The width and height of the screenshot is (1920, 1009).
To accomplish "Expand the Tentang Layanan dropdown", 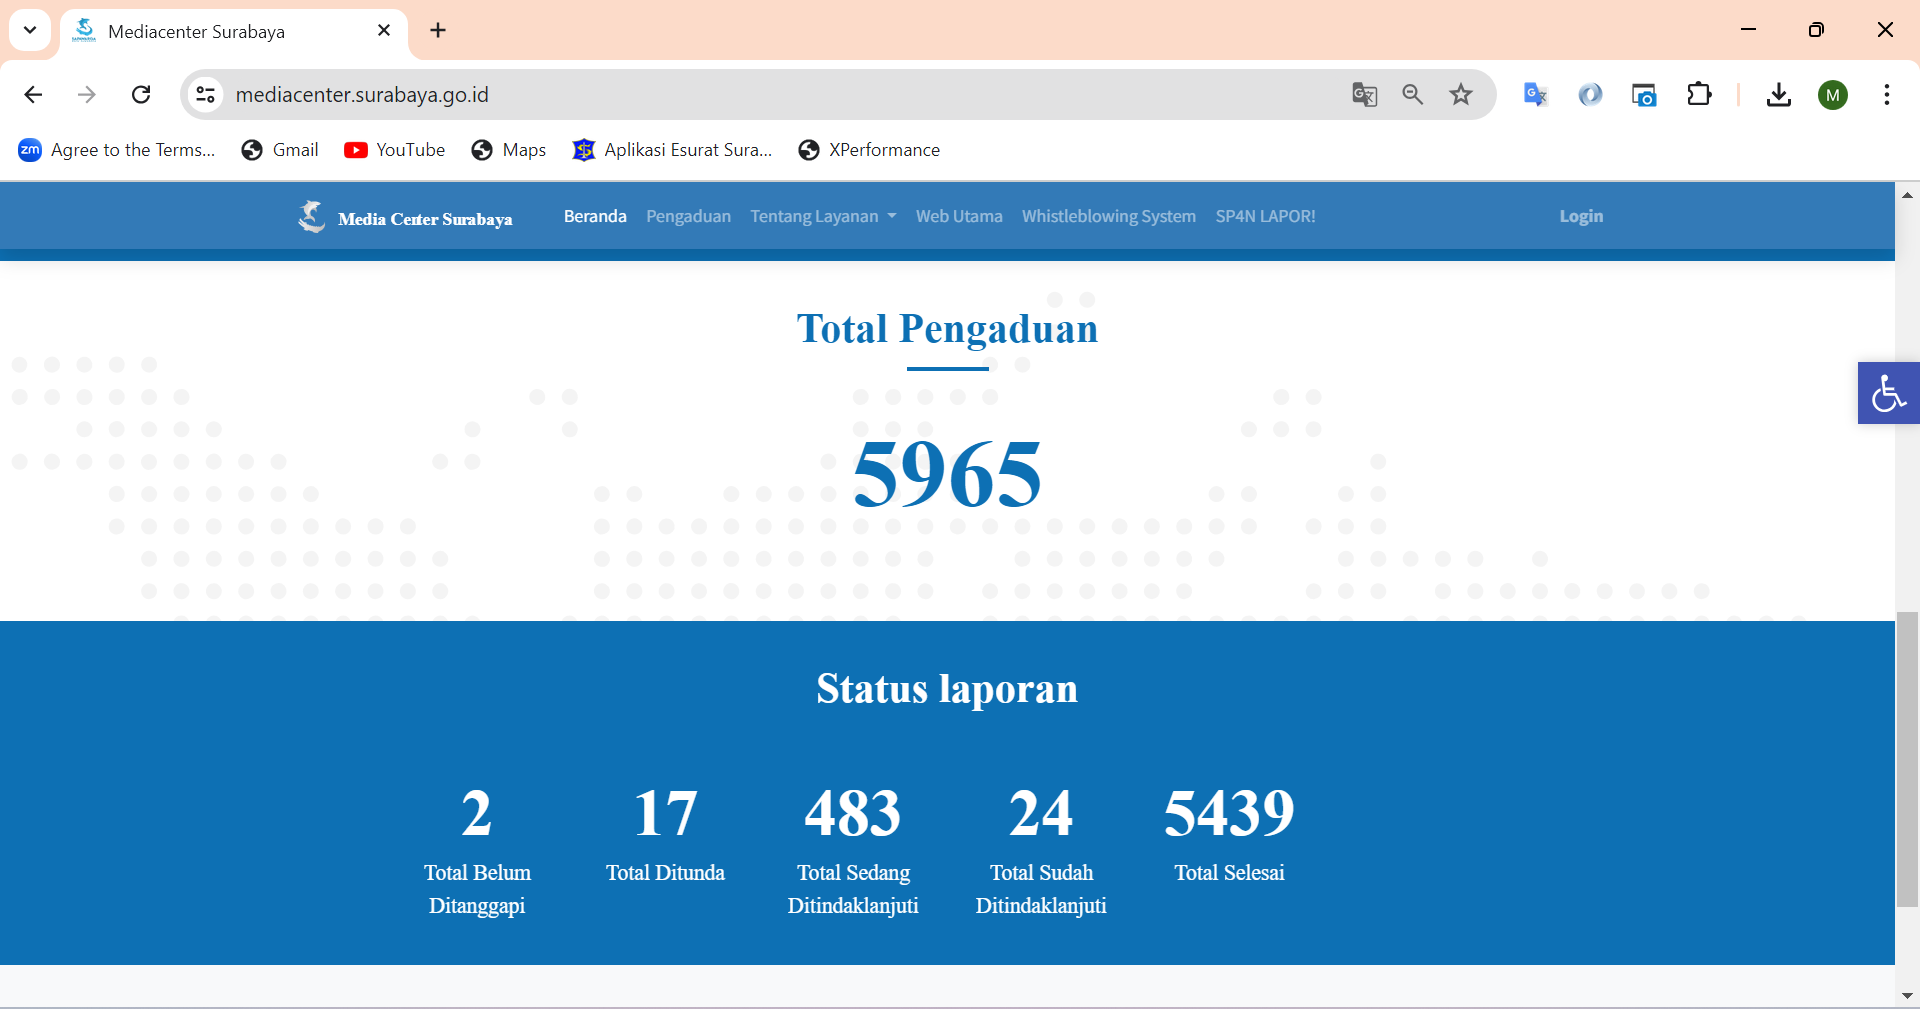I will [x=823, y=216].
